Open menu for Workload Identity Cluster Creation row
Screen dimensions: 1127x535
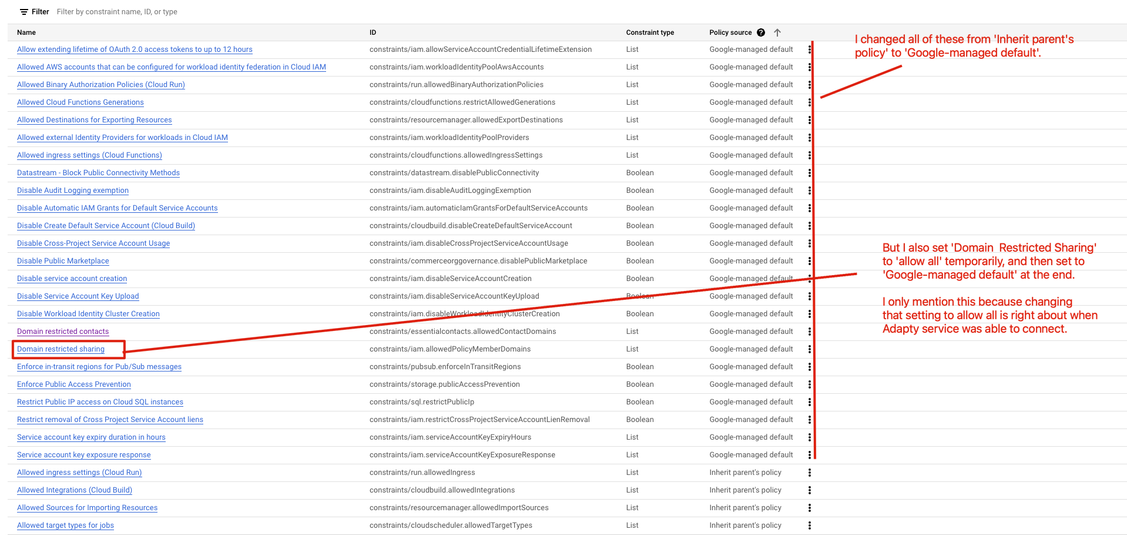click(x=810, y=314)
